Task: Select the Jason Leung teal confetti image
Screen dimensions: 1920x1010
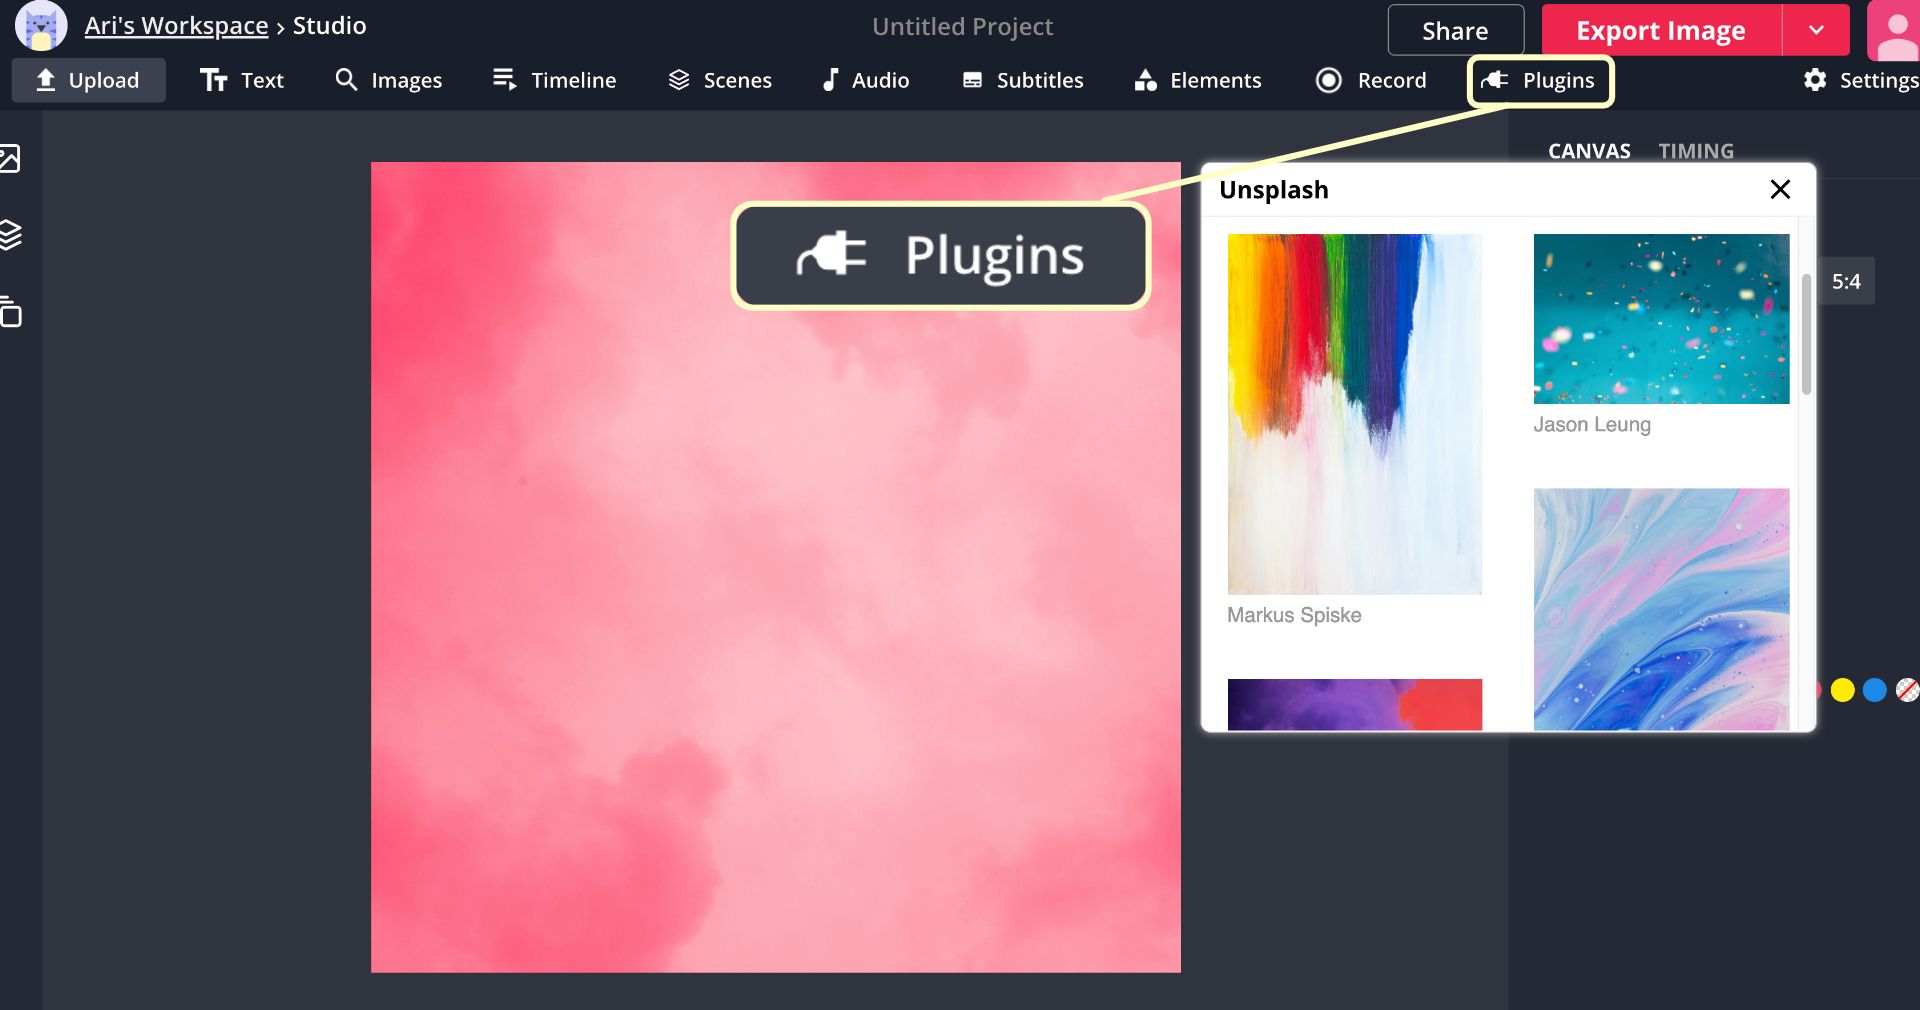Action: [1661, 319]
